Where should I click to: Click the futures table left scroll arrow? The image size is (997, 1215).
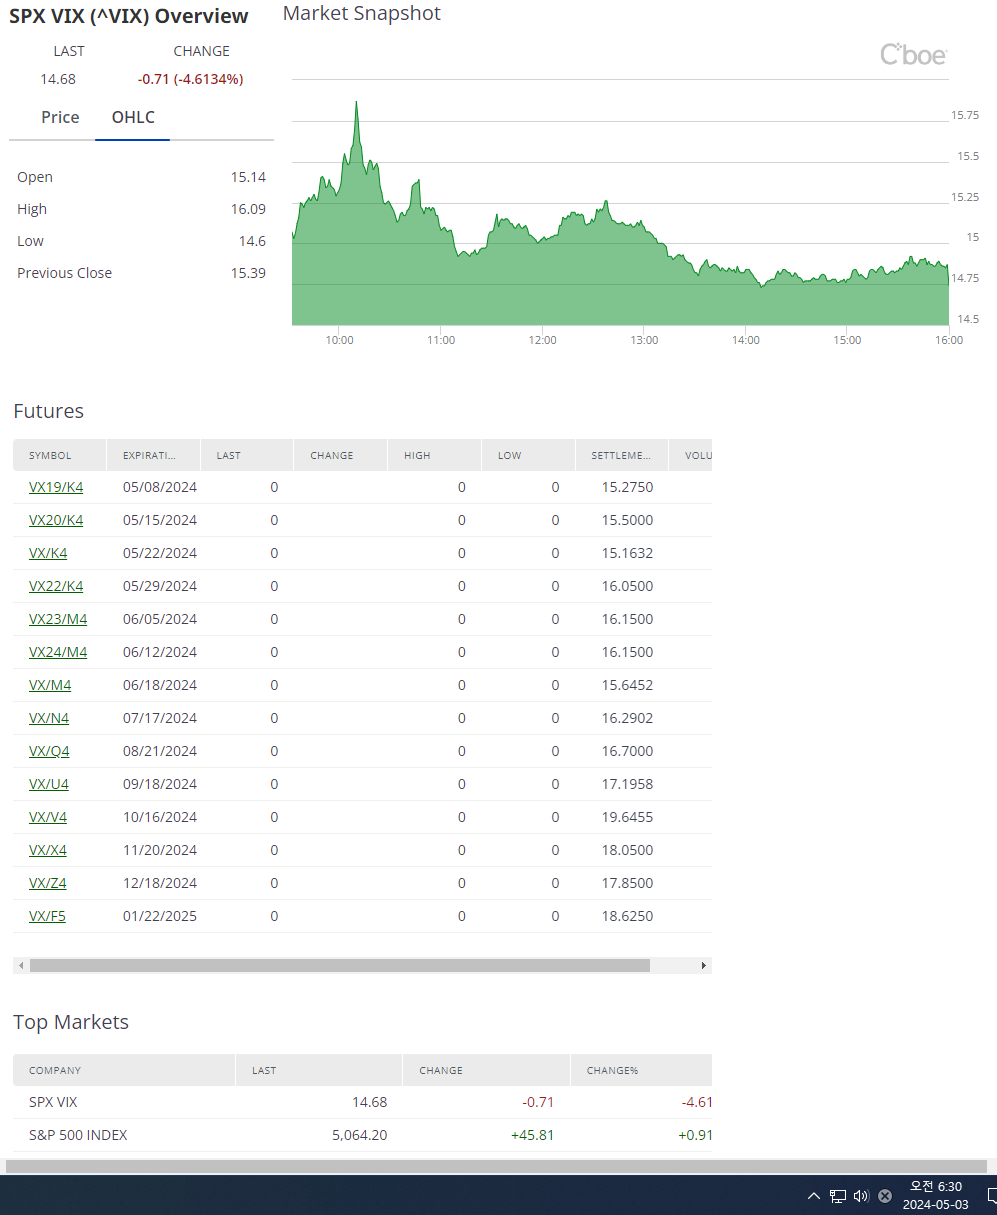pos(20,966)
